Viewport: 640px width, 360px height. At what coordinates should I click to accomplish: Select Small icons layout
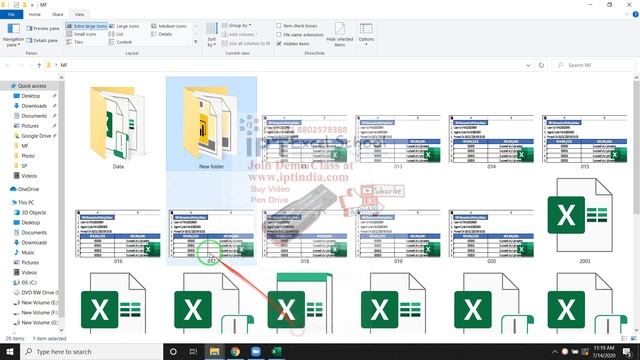(x=81, y=34)
